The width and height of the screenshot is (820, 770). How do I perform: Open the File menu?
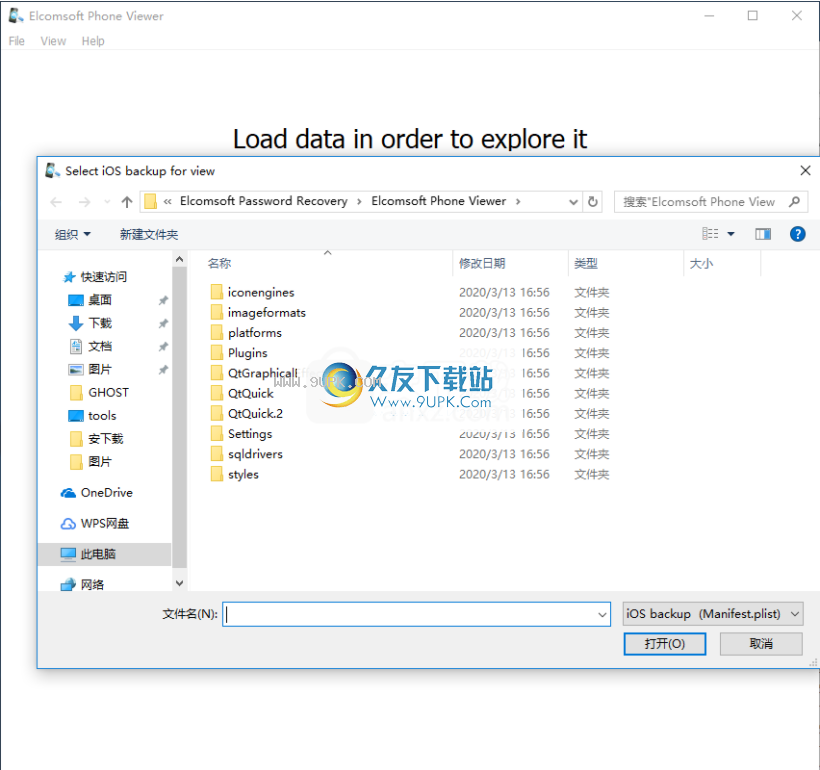(x=16, y=41)
